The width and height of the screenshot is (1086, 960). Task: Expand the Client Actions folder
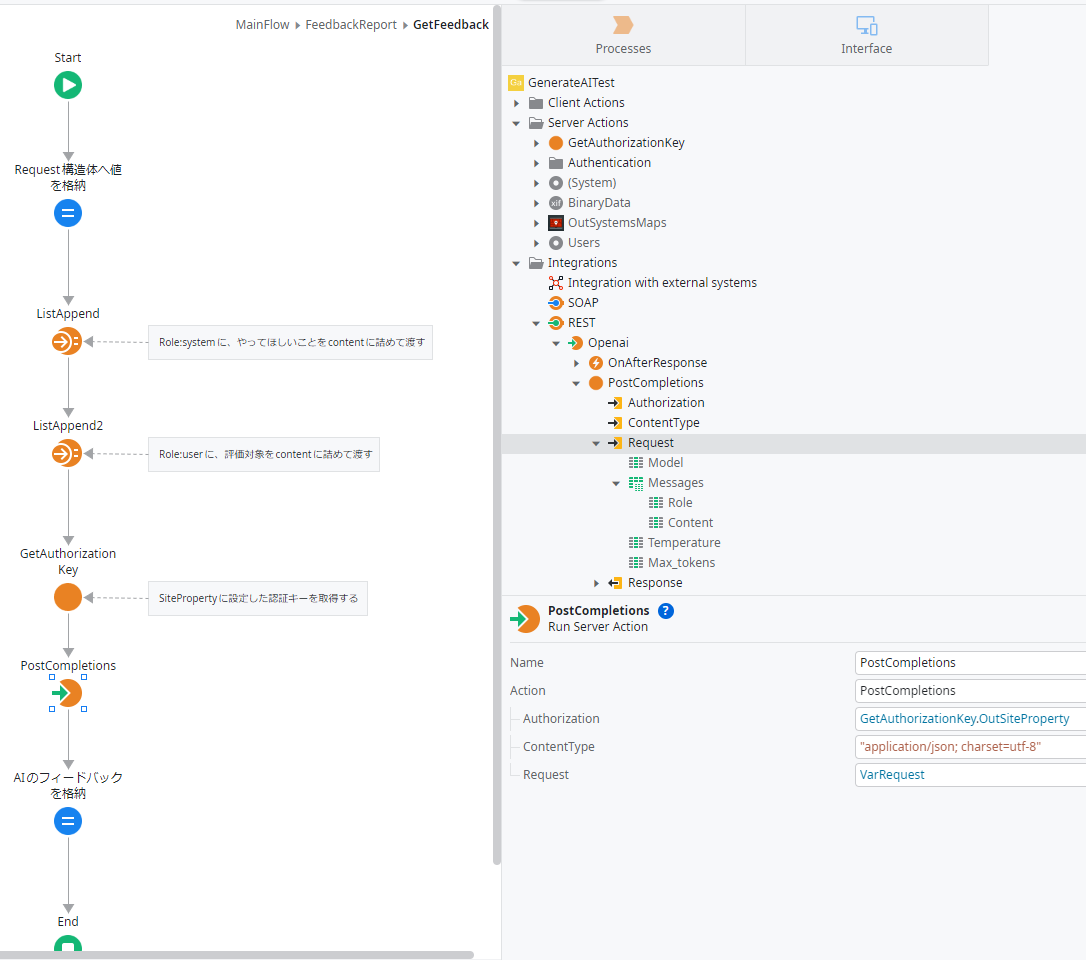coord(517,102)
